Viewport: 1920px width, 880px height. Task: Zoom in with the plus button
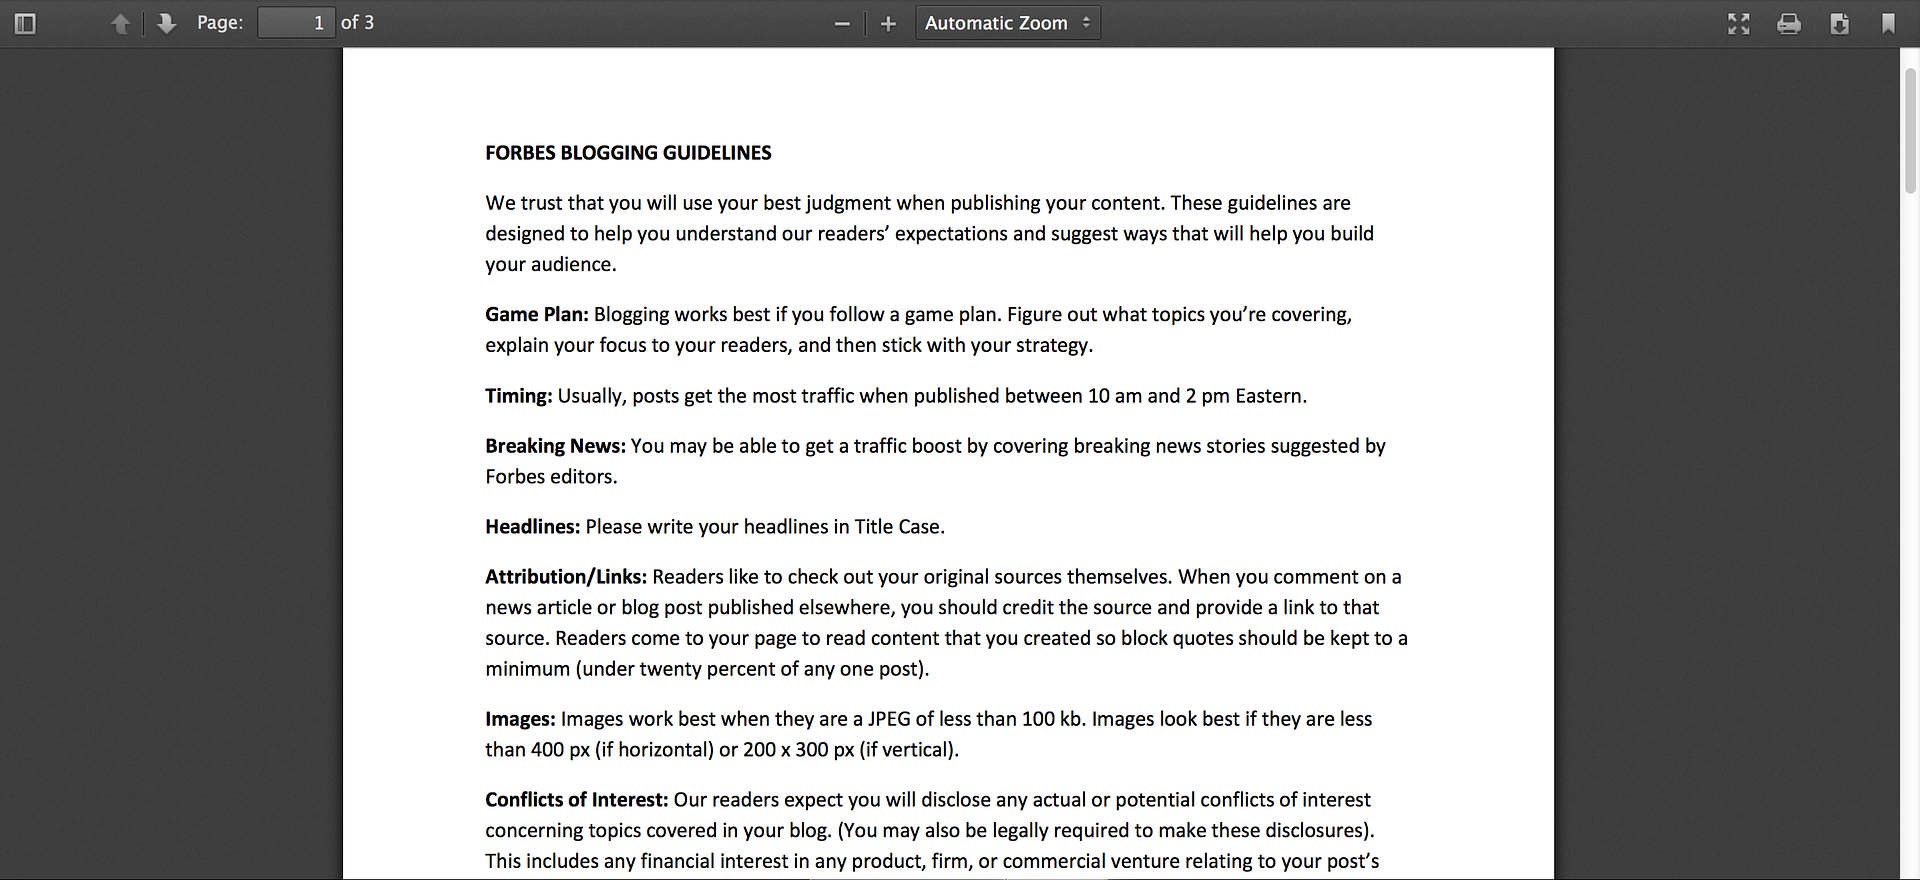point(888,23)
